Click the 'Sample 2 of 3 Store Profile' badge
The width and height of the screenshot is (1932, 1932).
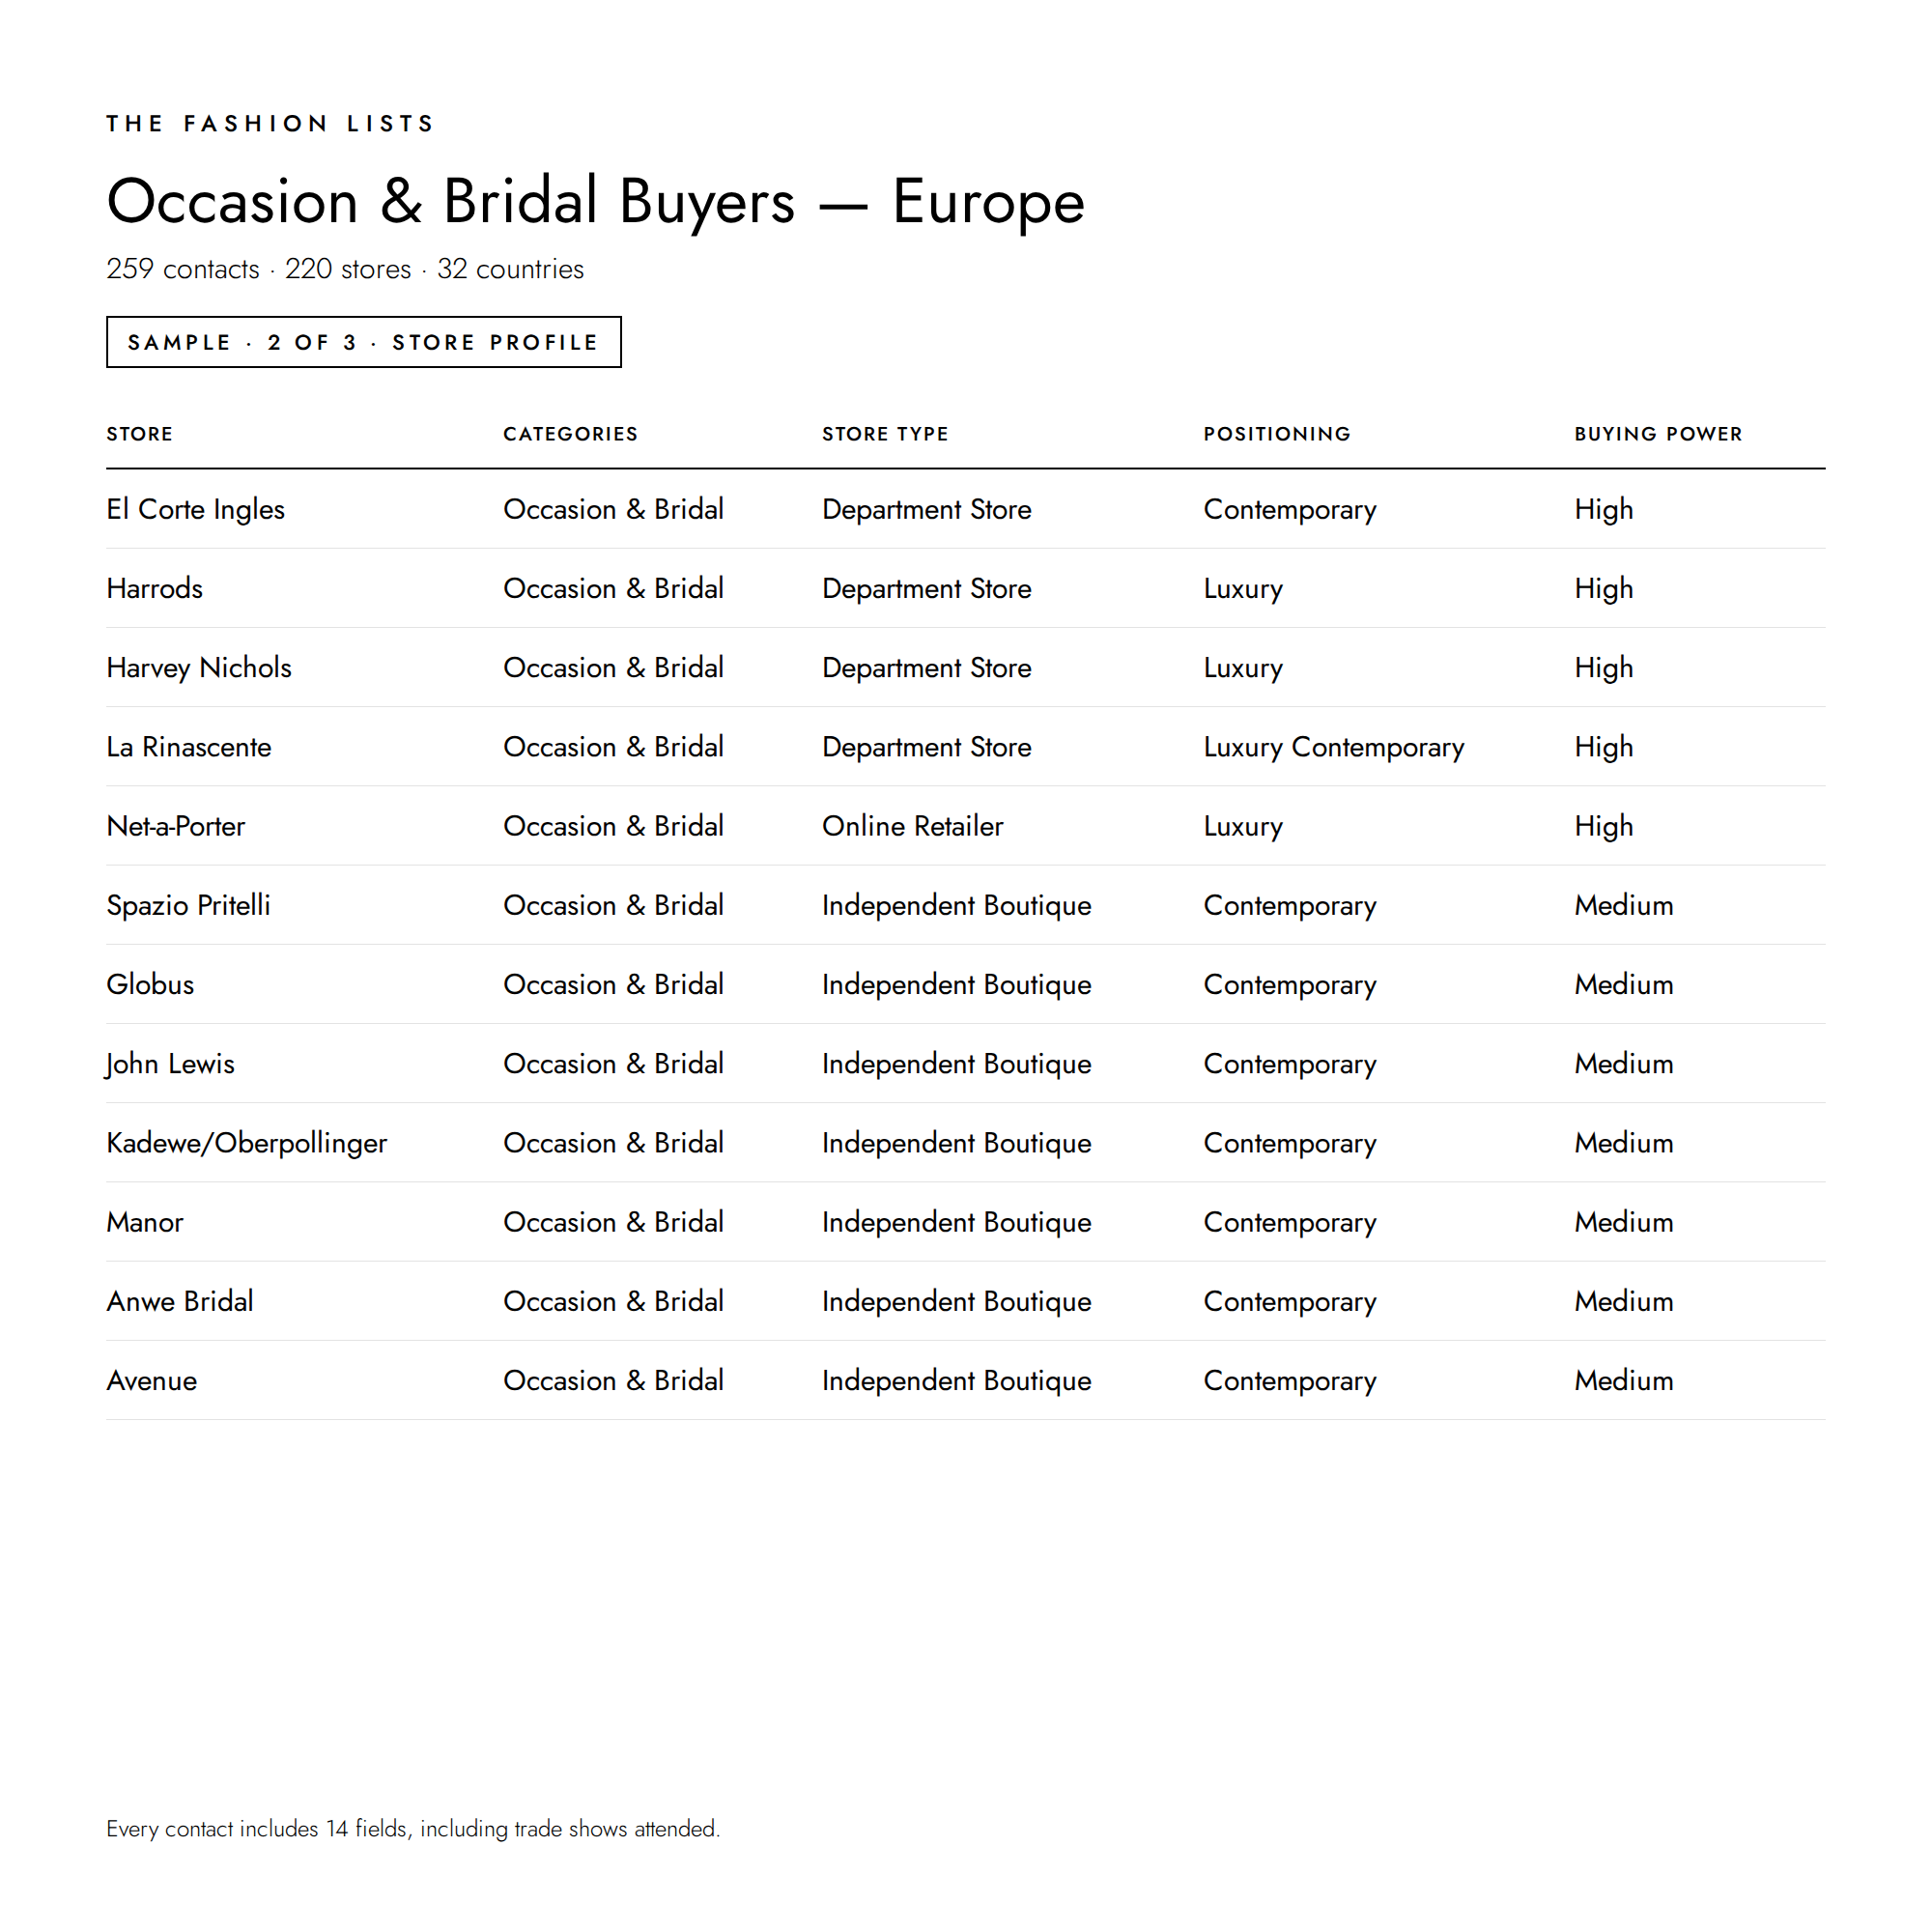(x=364, y=342)
